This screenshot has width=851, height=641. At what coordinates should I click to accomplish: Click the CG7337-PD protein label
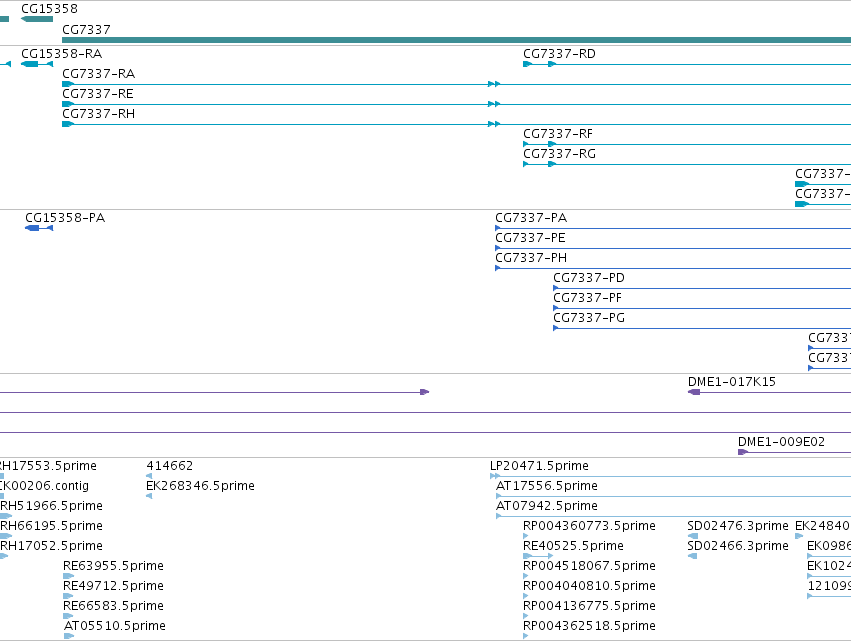click(589, 278)
